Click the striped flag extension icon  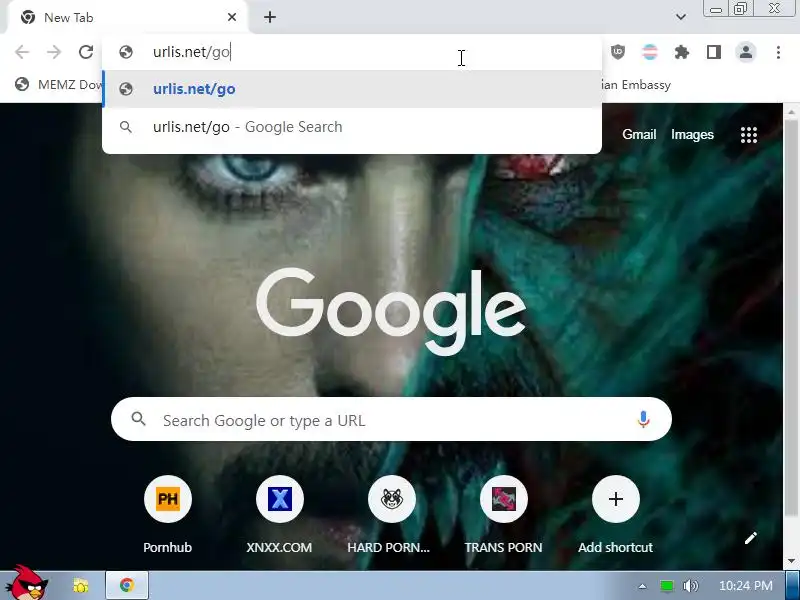[649, 52]
